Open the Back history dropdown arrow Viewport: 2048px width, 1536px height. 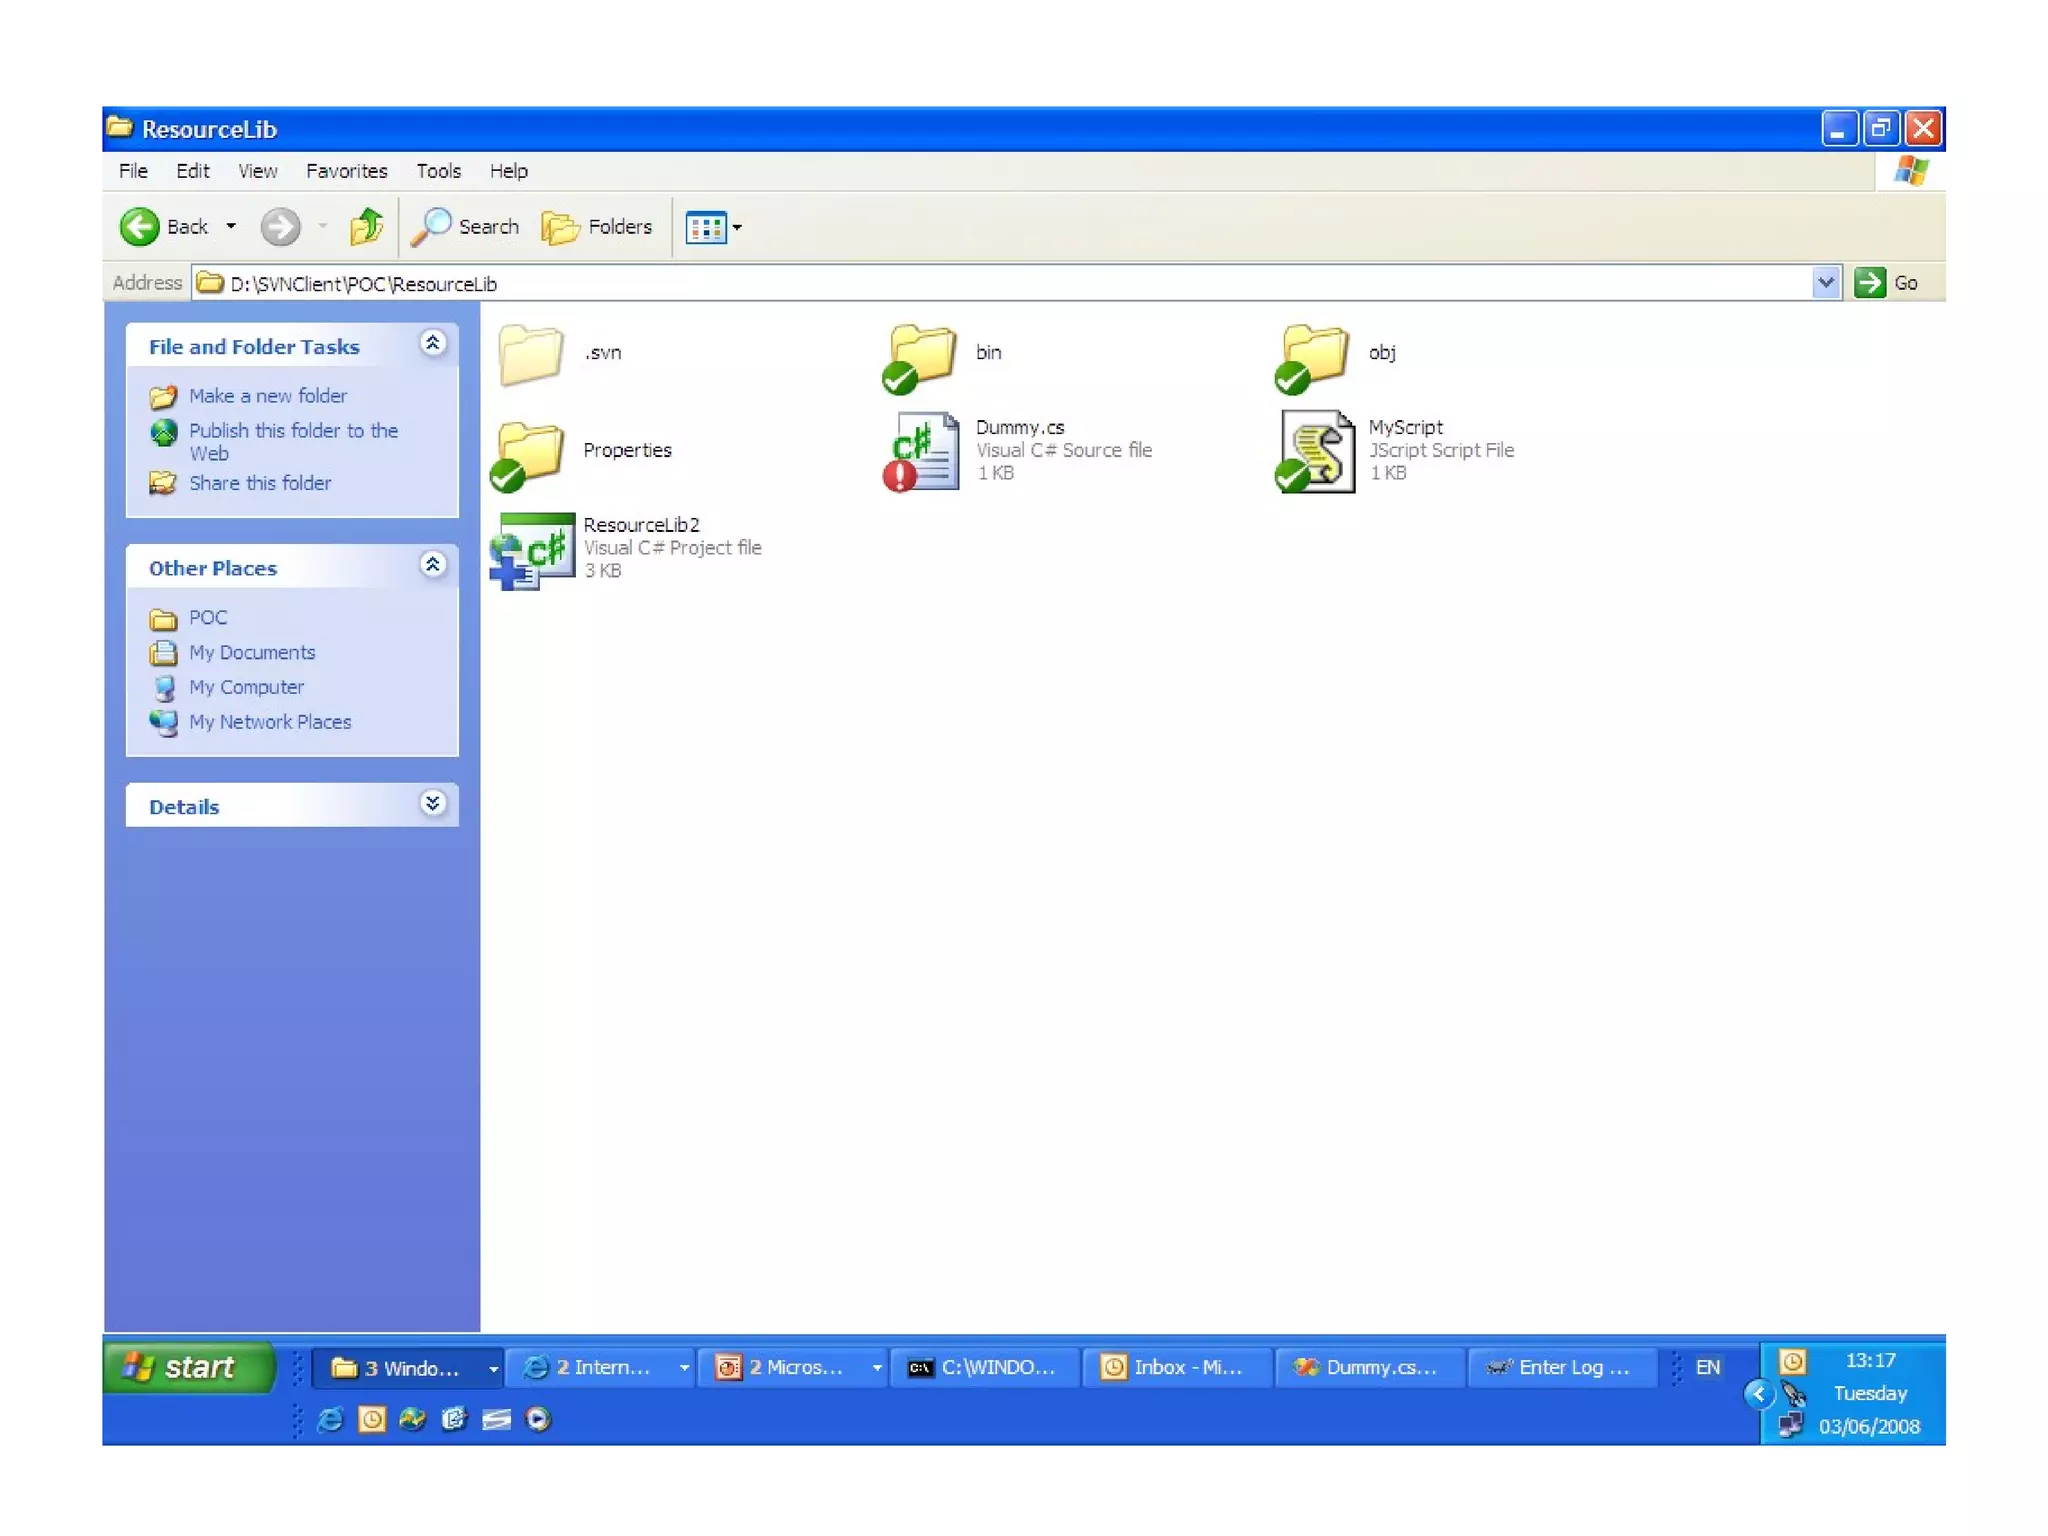231,227
